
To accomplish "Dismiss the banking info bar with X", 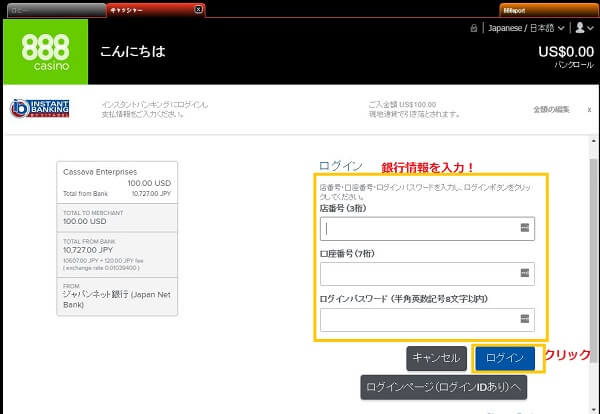I will [589, 108].
